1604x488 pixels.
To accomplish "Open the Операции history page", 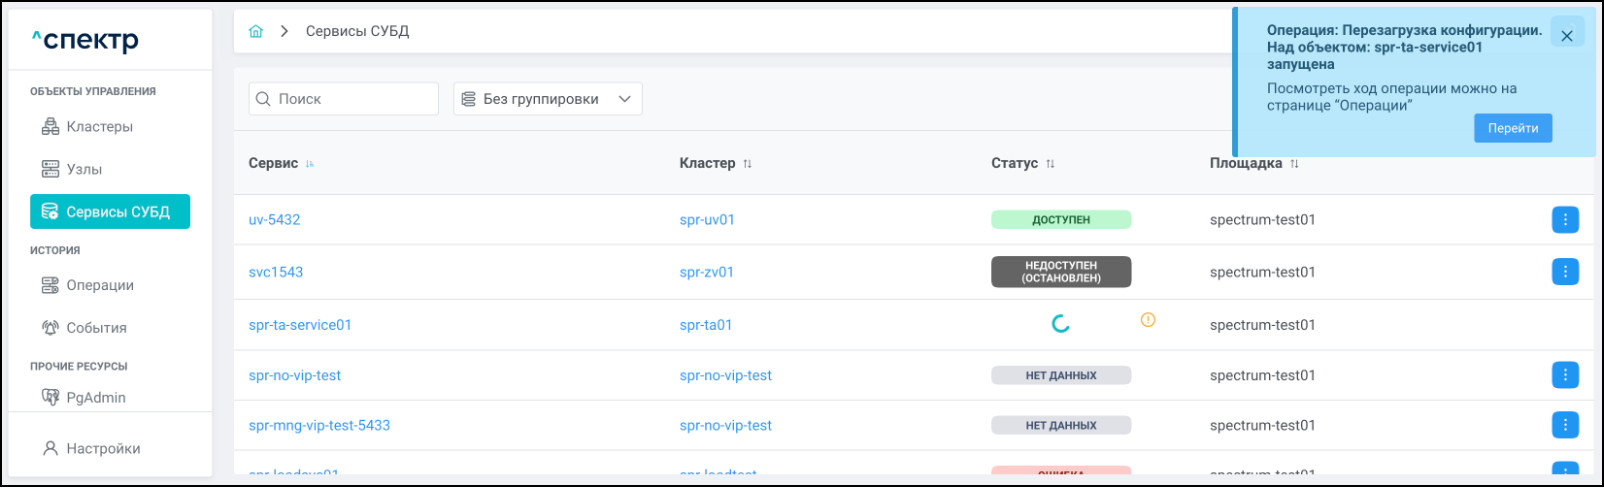I will tap(99, 285).
